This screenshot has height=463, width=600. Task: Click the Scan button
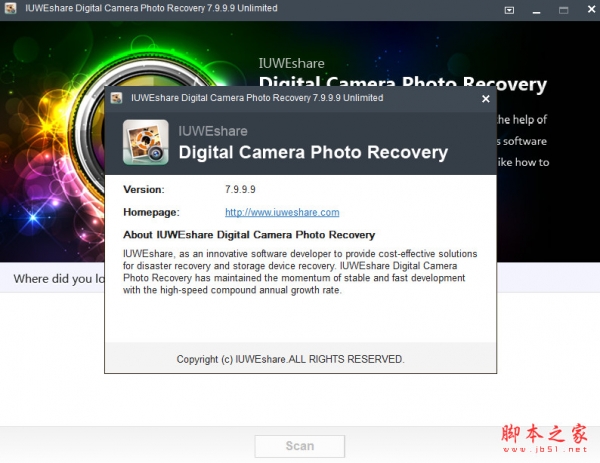[300, 446]
